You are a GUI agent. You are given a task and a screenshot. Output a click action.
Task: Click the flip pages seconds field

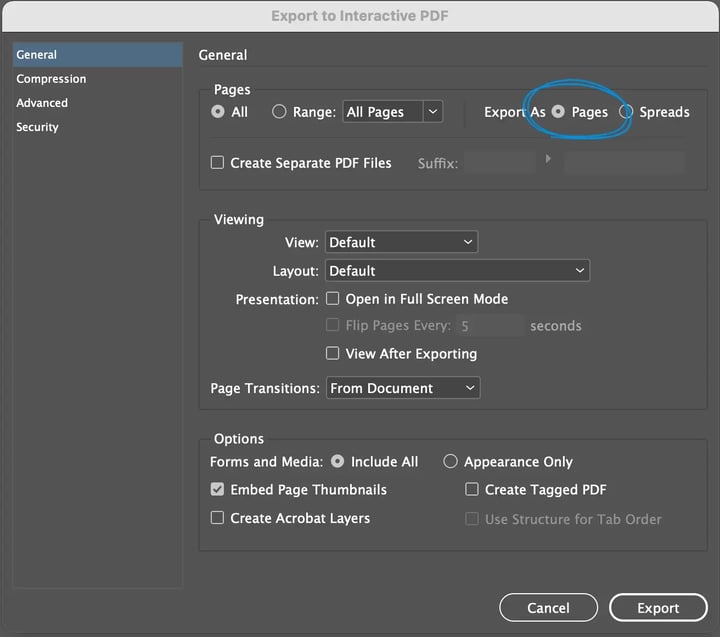pyautogui.click(x=490, y=326)
